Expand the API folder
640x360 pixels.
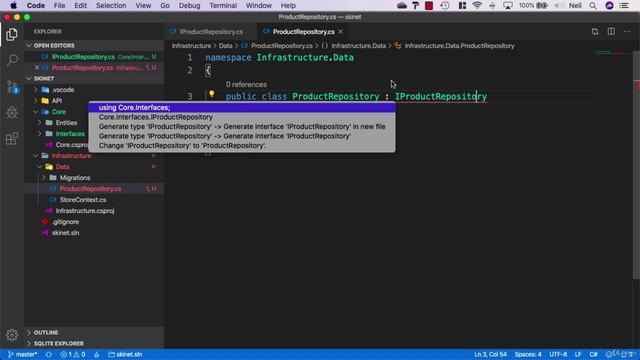pos(36,100)
